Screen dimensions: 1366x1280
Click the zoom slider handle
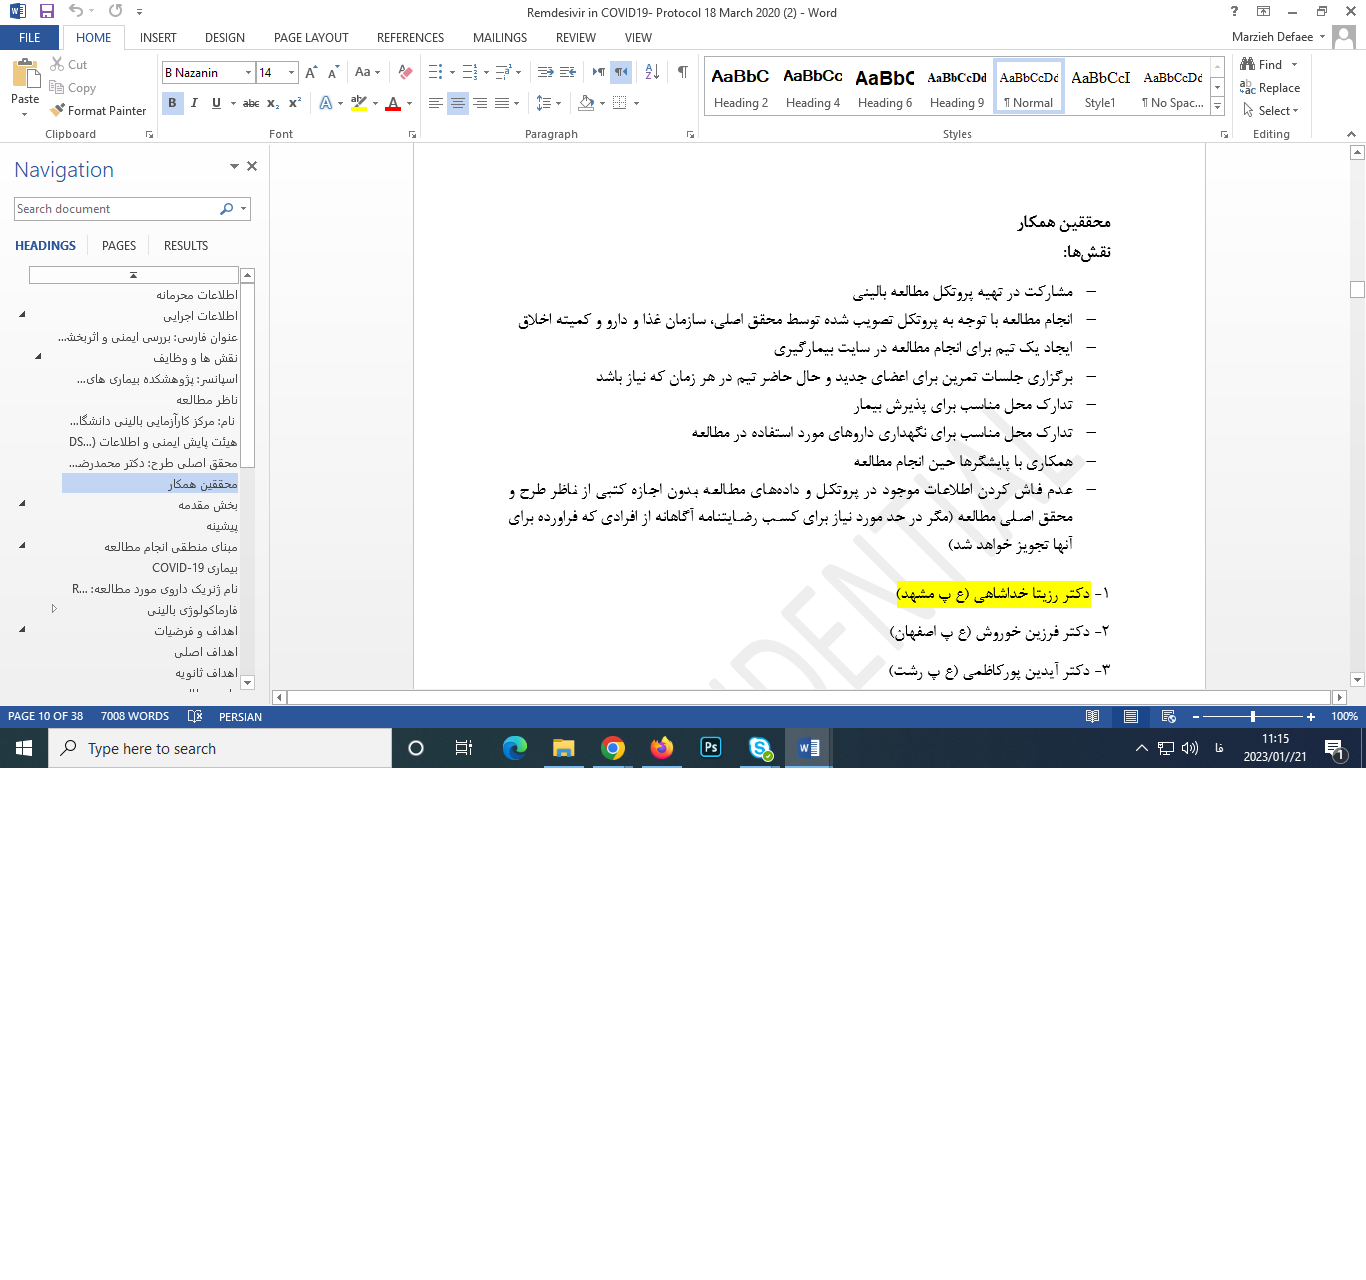[x=1253, y=716]
